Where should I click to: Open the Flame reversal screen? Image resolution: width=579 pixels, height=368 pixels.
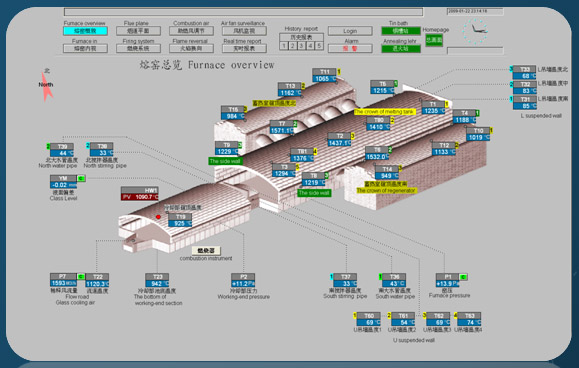click(x=191, y=48)
